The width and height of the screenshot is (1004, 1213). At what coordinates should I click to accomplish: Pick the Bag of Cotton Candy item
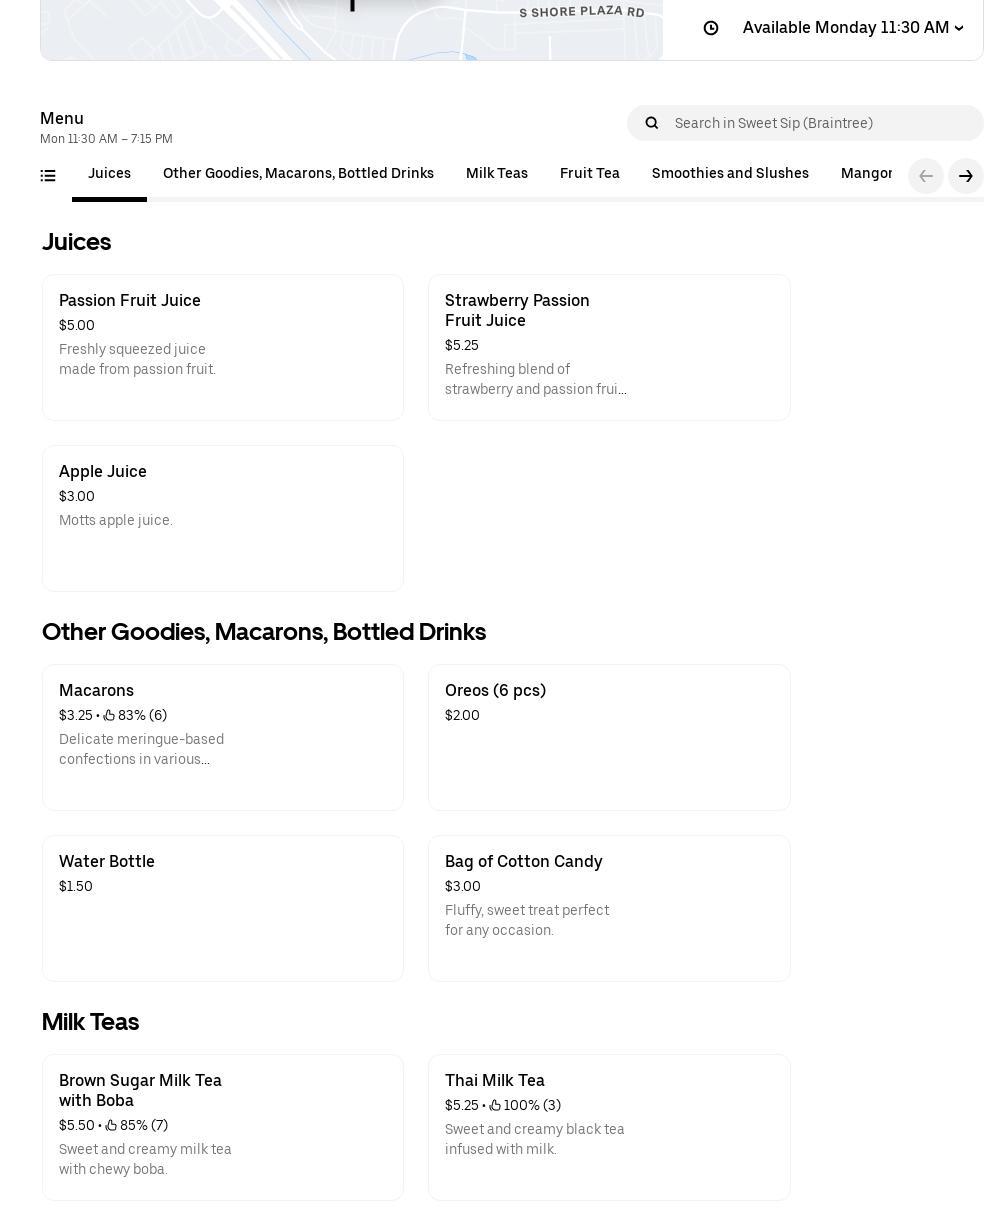click(608, 908)
